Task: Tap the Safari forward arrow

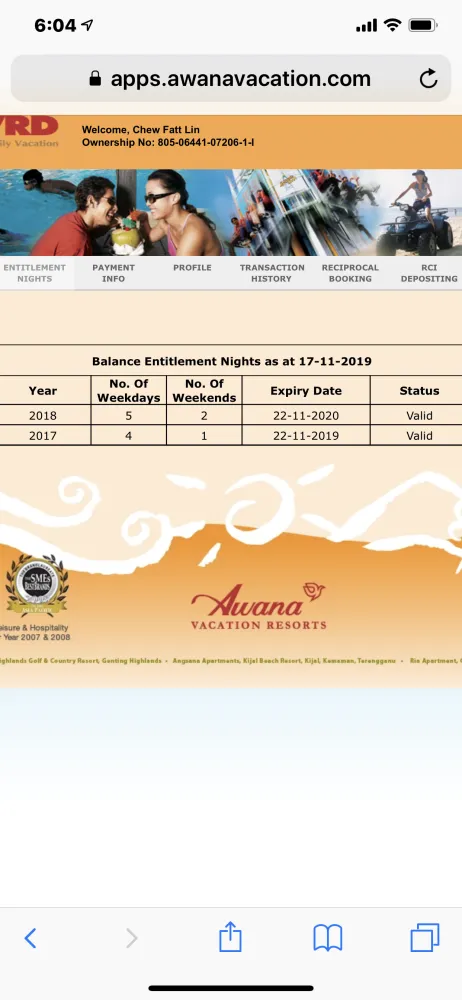Action: pyautogui.click(x=131, y=938)
